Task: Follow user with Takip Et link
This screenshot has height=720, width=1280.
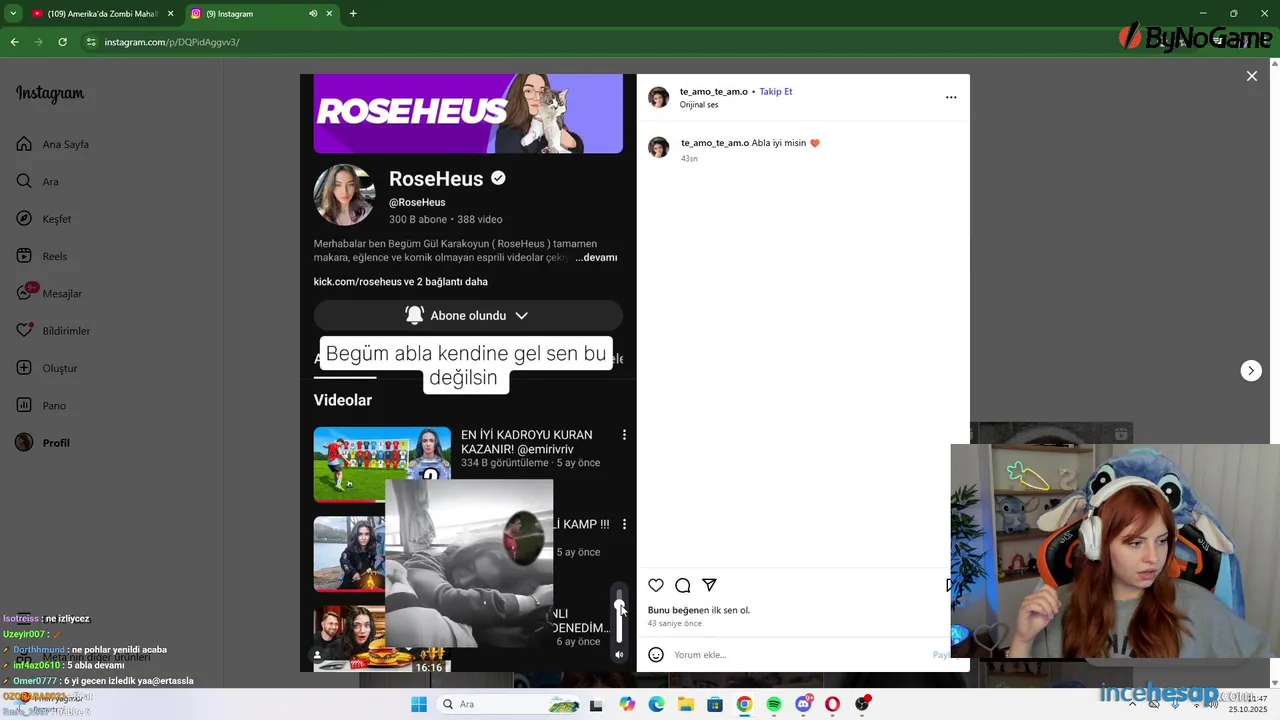Action: click(776, 91)
